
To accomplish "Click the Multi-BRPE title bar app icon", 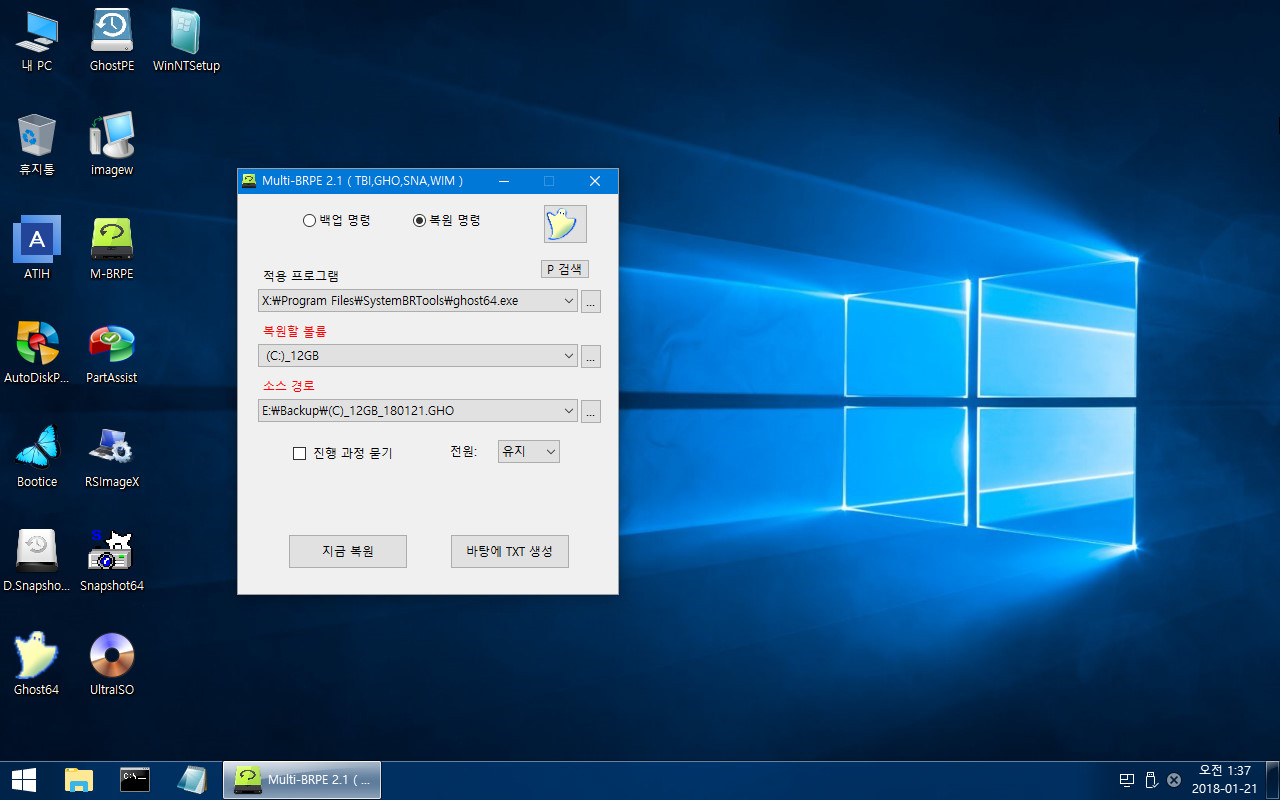I will click(x=249, y=181).
